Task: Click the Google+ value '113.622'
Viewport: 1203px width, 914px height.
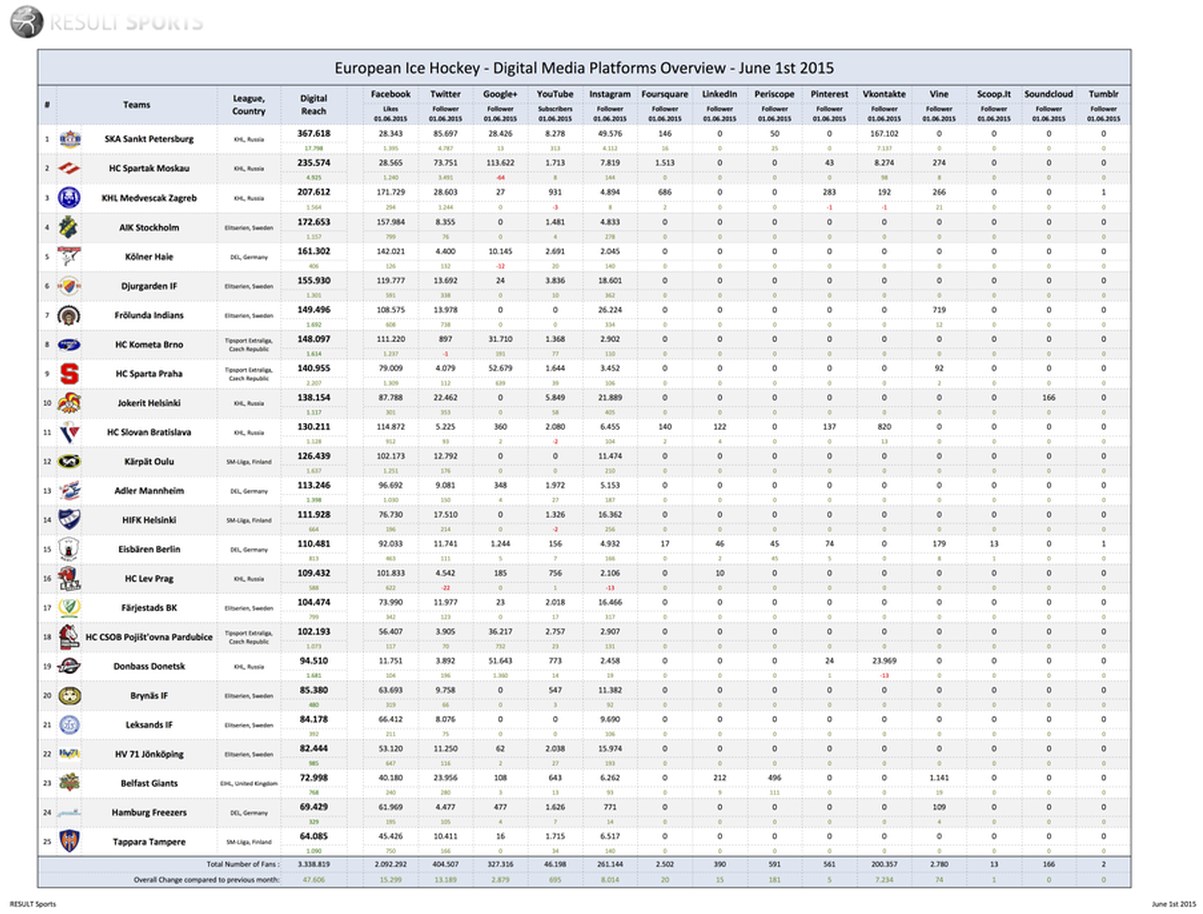Action: pos(499,163)
